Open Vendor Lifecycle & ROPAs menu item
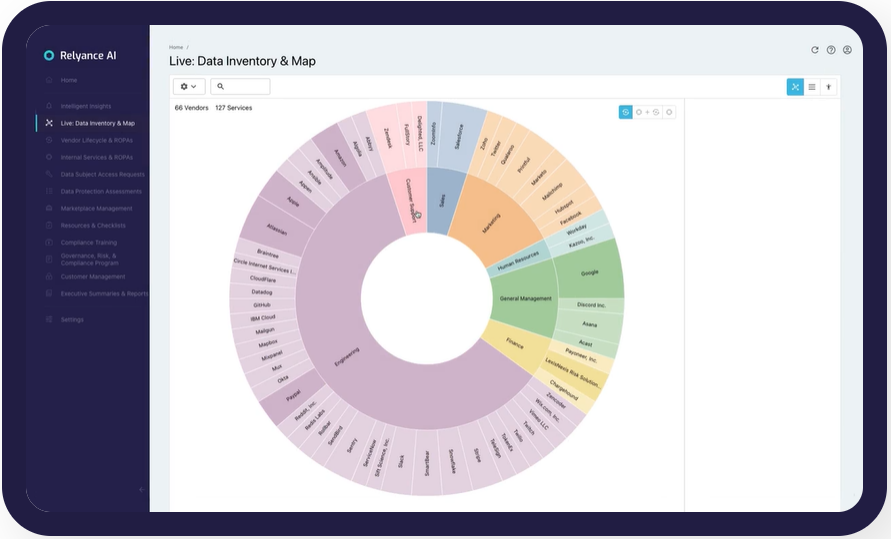The height and width of the screenshot is (539, 891). click(x=96, y=141)
